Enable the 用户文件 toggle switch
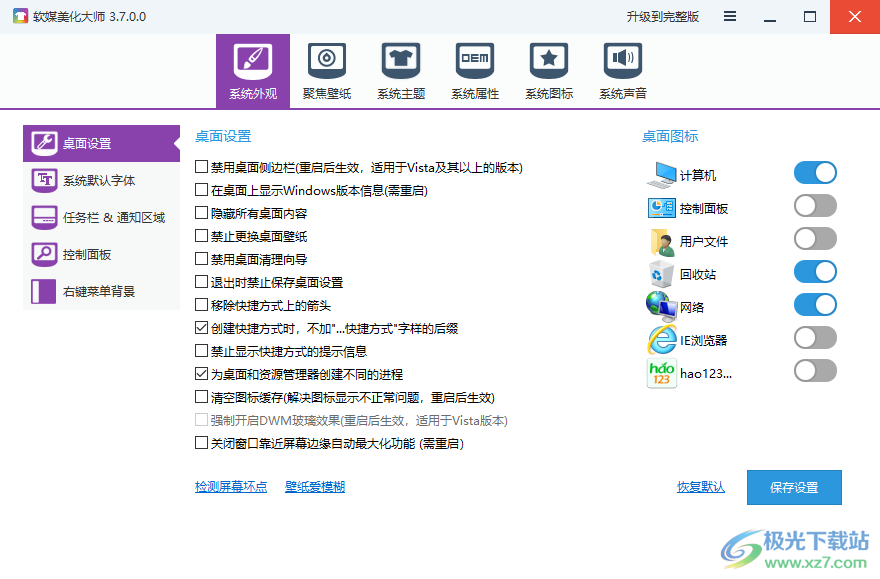This screenshot has width=880, height=579. click(x=815, y=238)
